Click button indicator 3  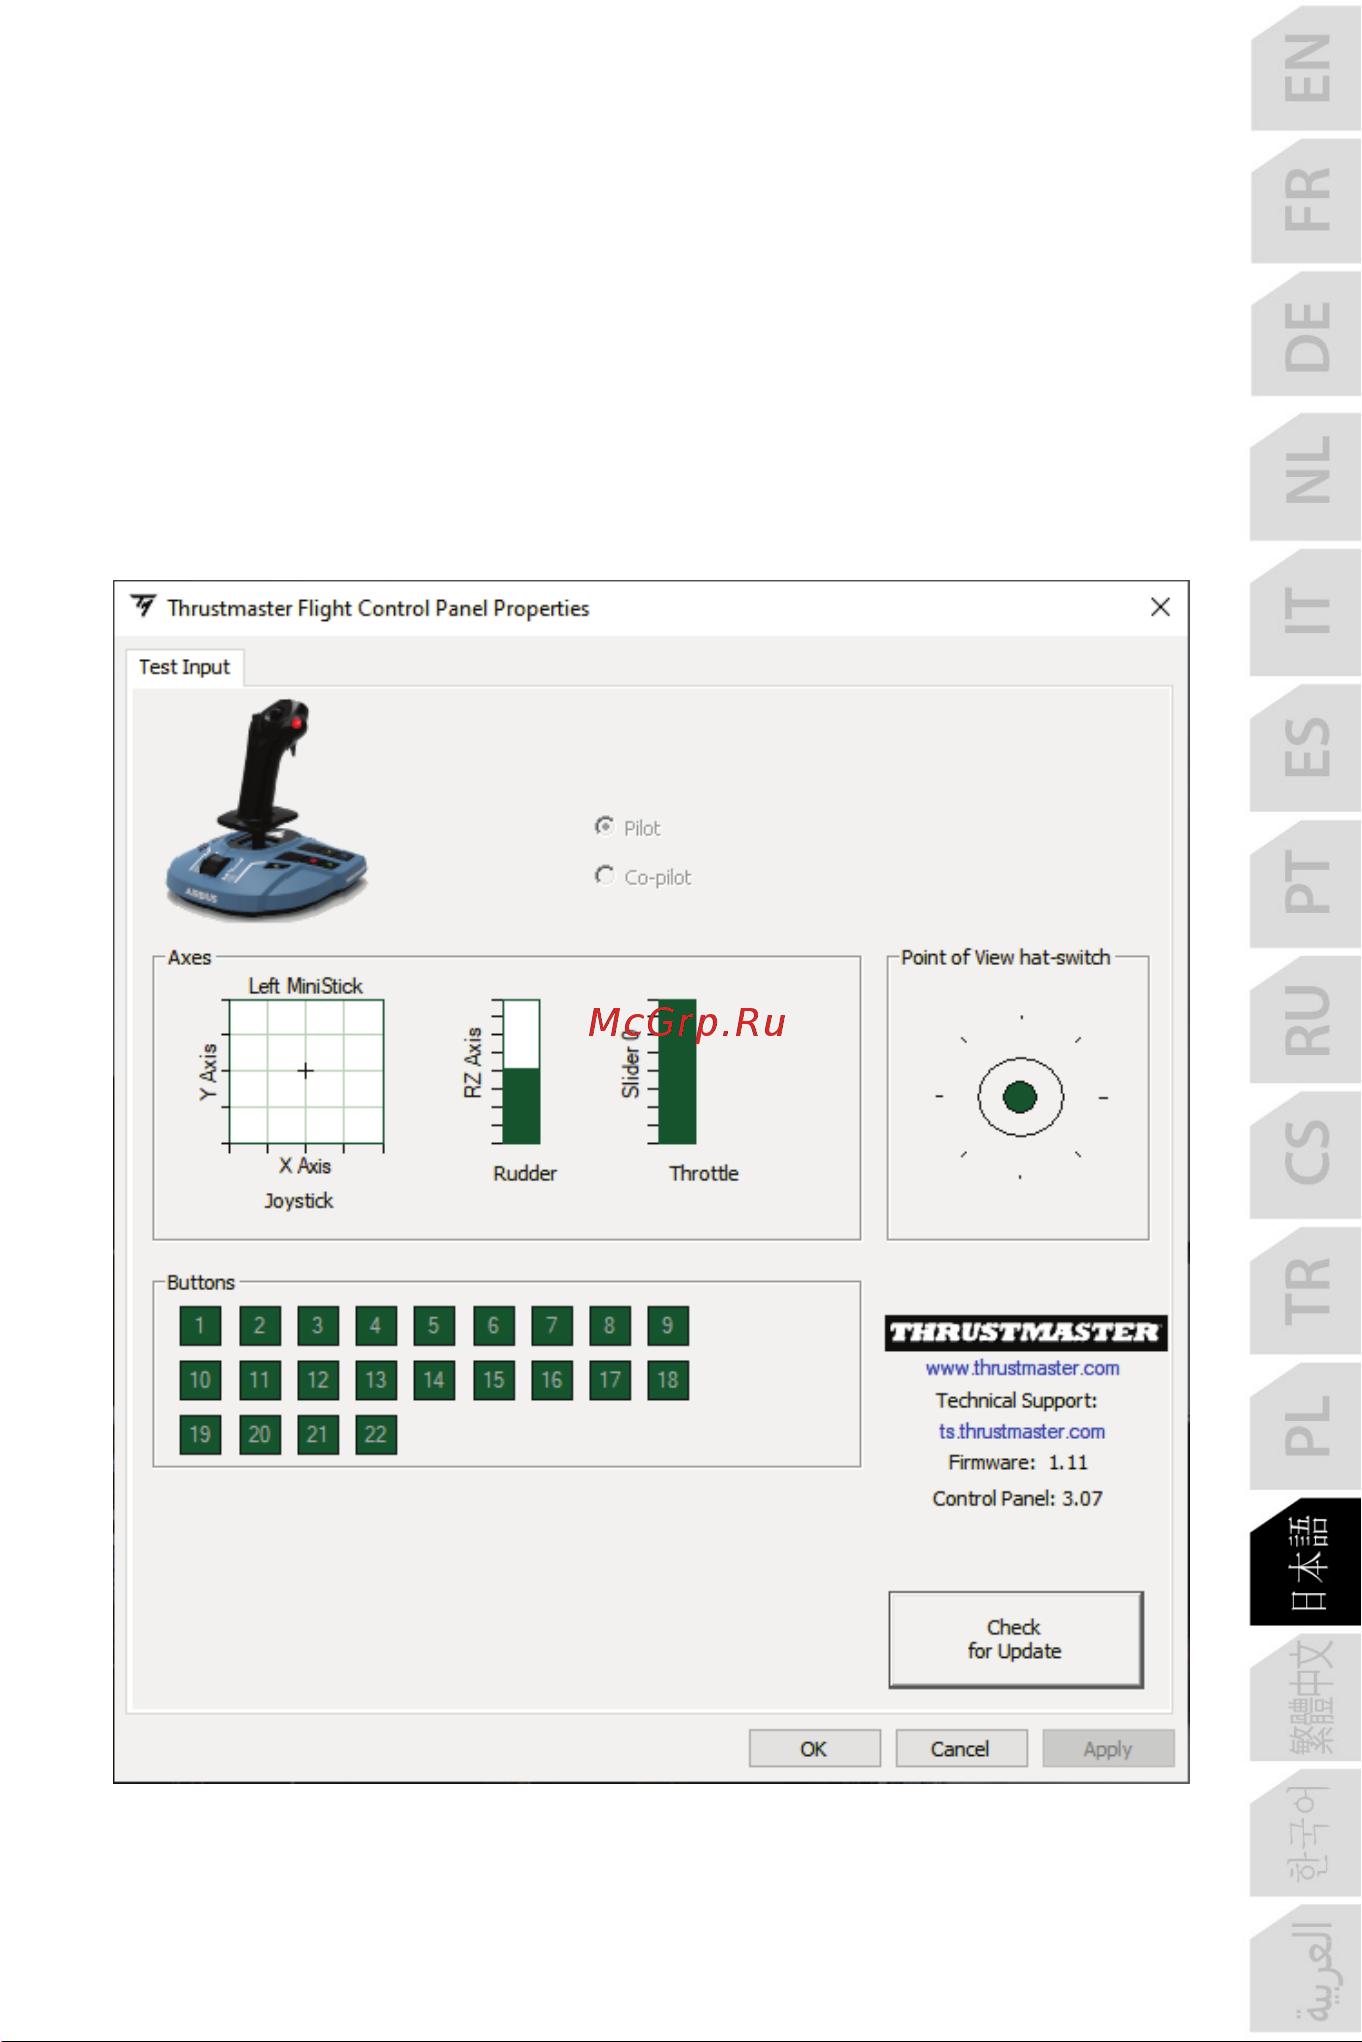click(x=317, y=1326)
